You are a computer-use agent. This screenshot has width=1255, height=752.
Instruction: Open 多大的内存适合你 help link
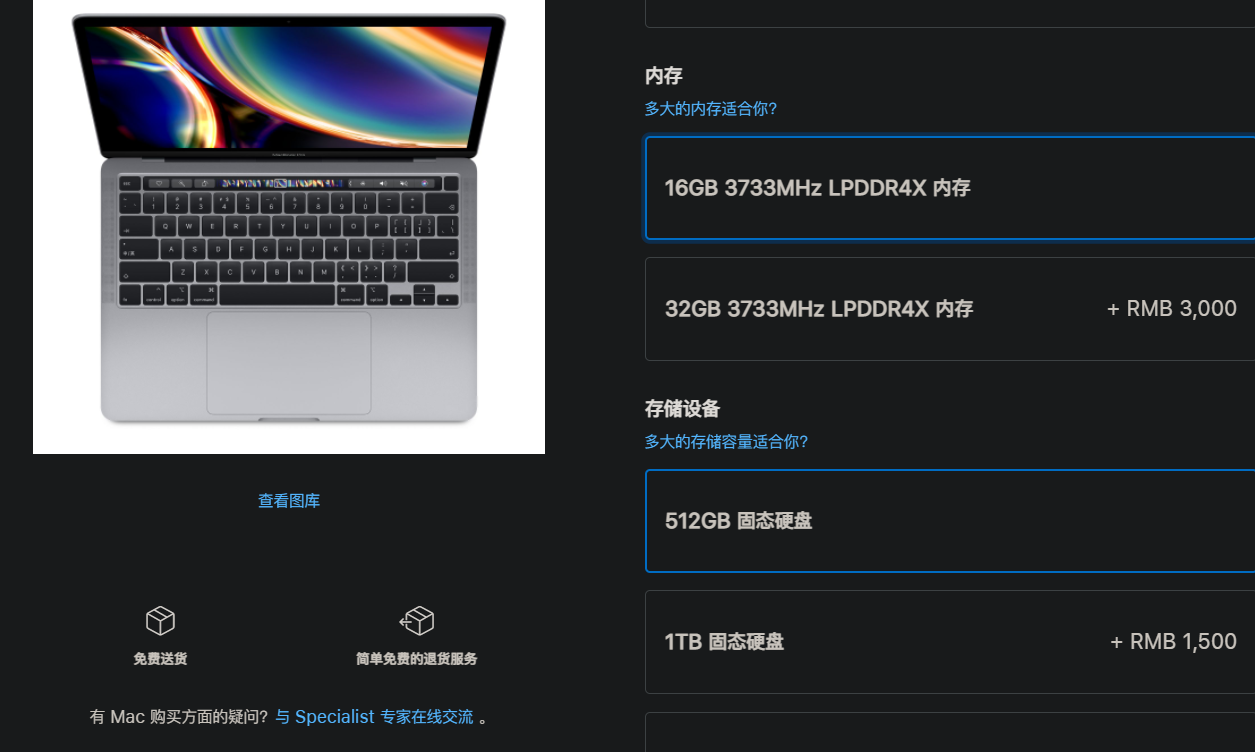pyautogui.click(x=711, y=109)
